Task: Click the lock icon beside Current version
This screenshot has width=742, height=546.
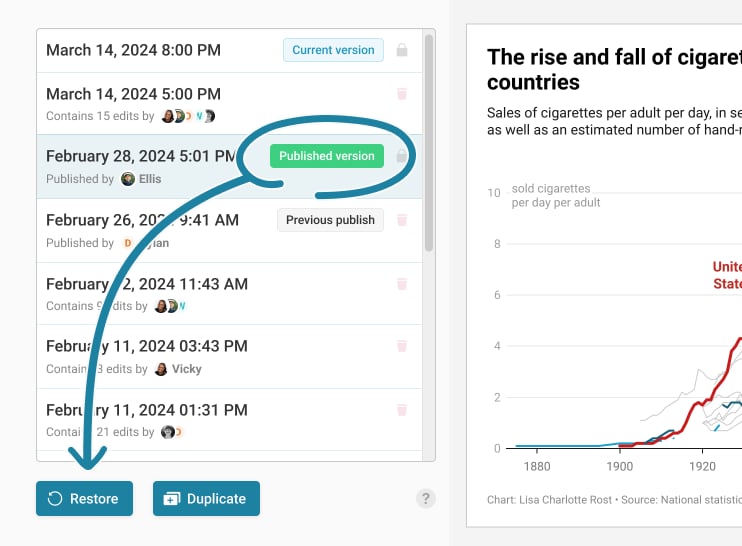Action: click(x=402, y=50)
